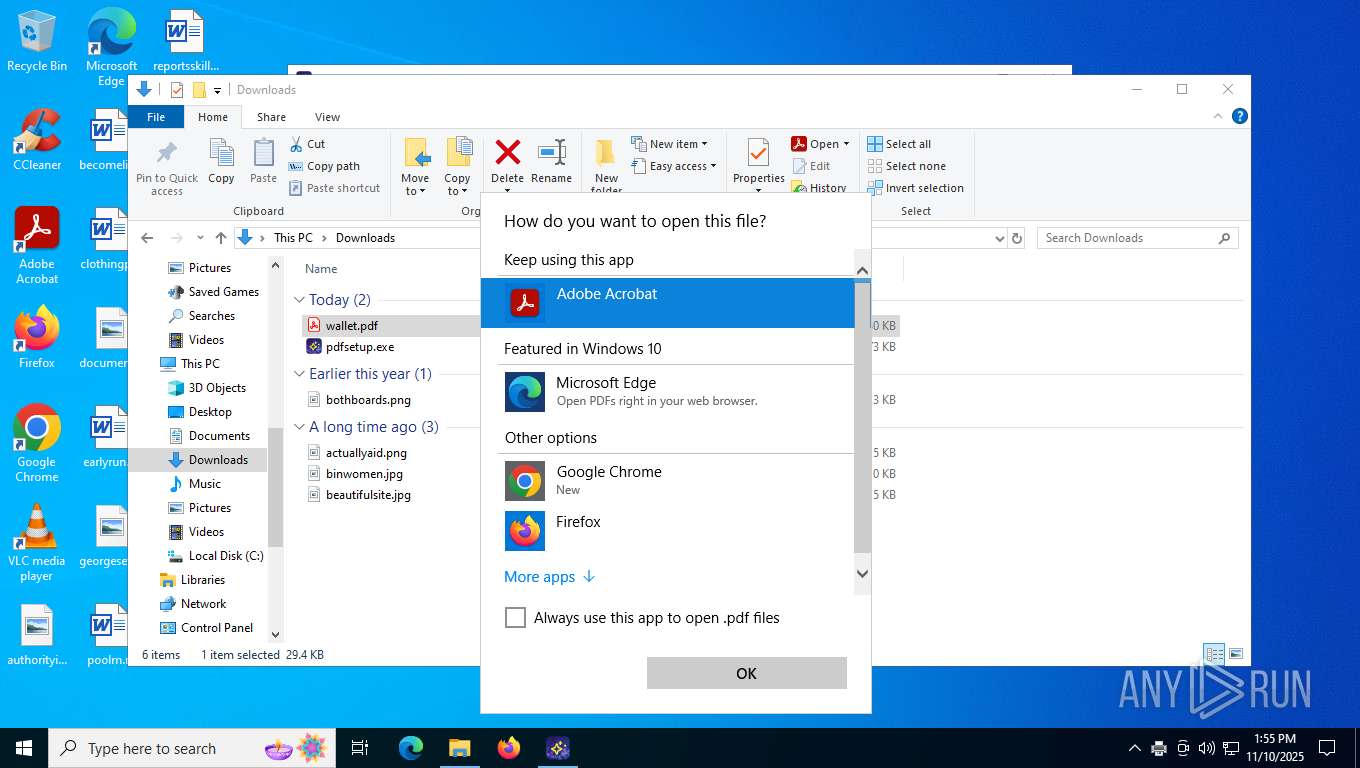Collapse the A long time ago group
Screen dimensions: 1360x768
coord(299,427)
